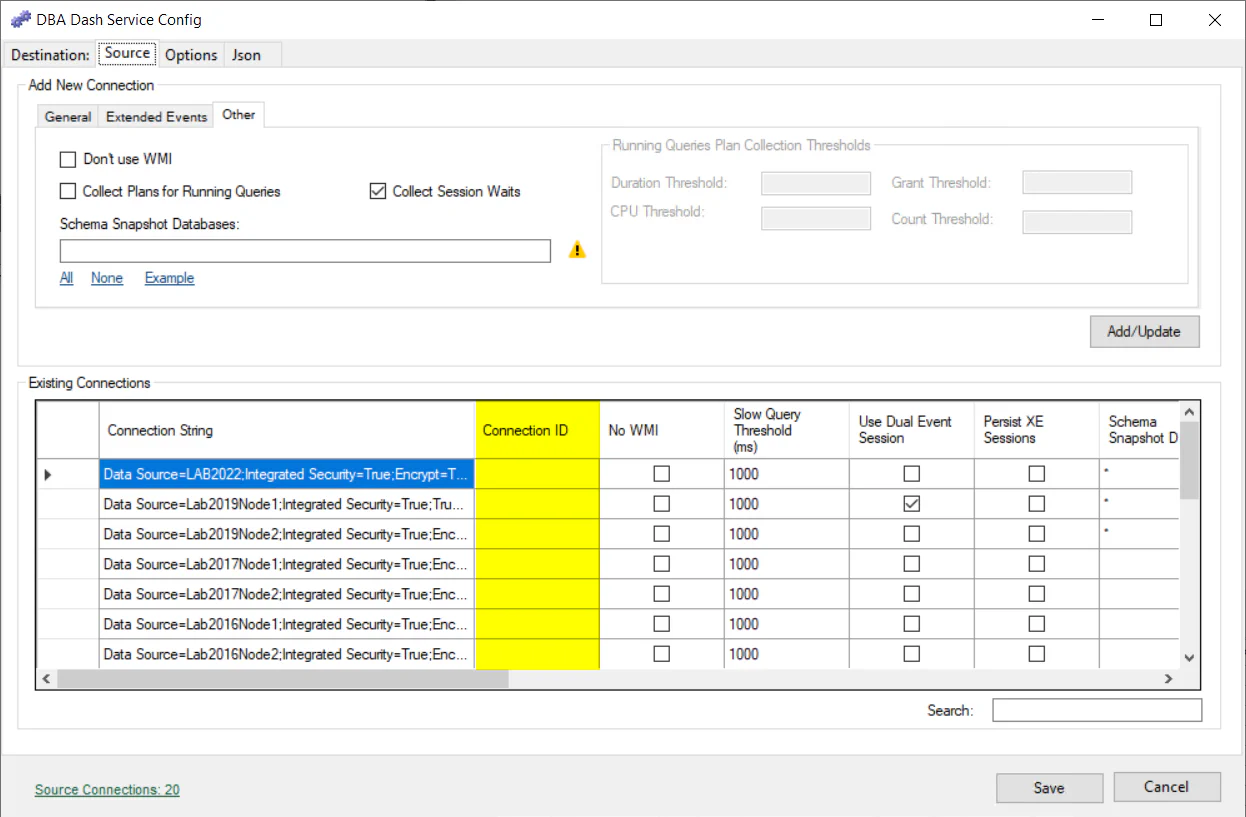Click into the Search input field
1246x817 pixels.
pyautogui.click(x=1096, y=710)
